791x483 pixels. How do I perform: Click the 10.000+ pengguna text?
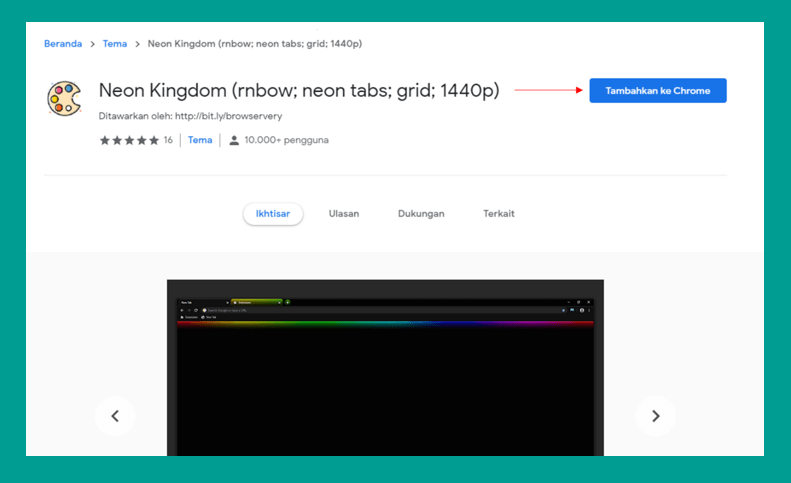(287, 140)
